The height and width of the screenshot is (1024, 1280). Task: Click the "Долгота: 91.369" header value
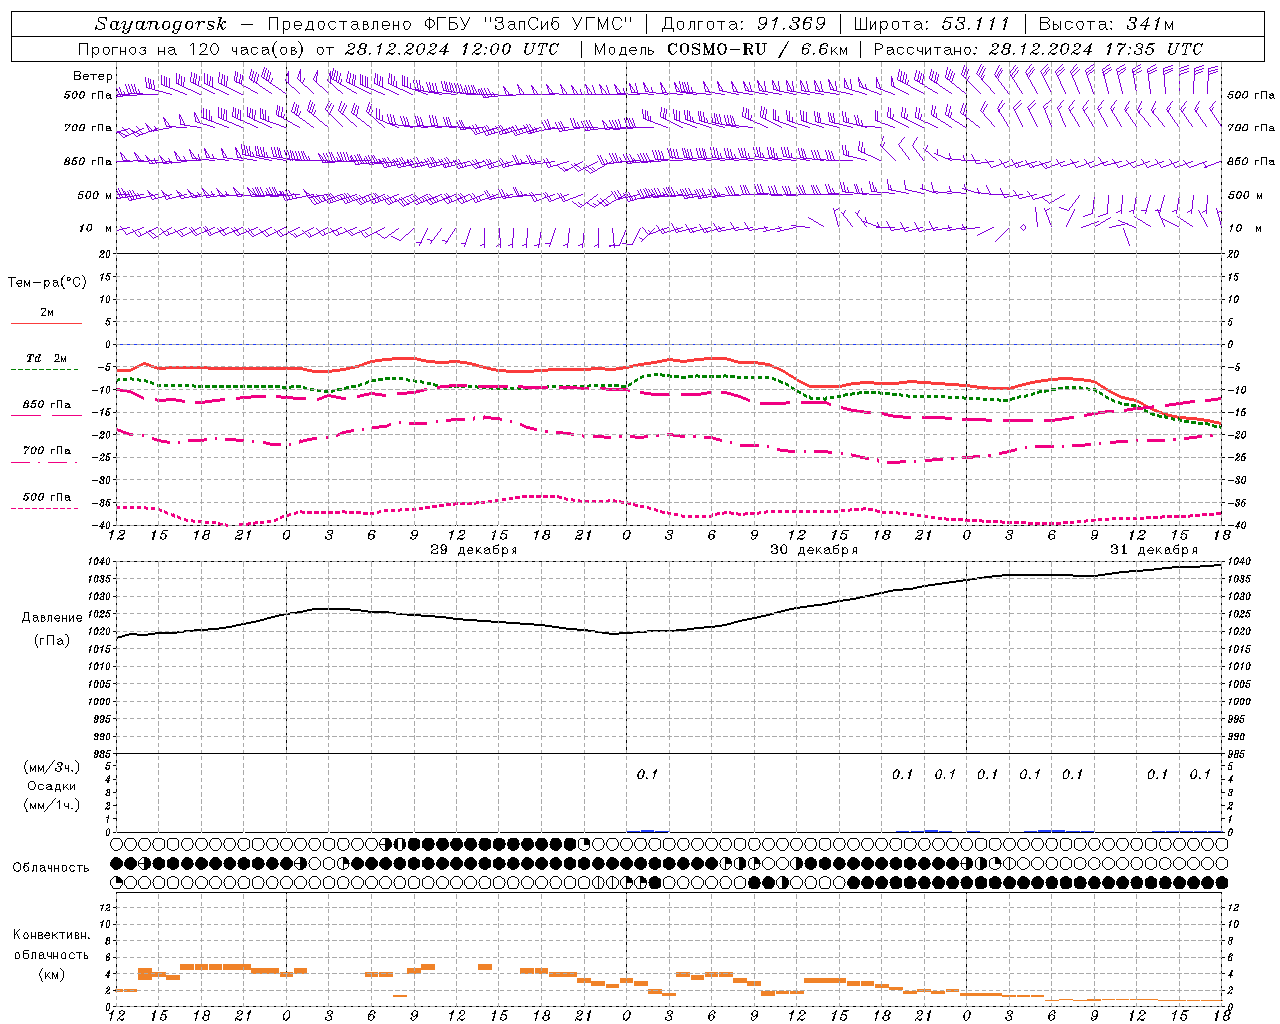744,24
